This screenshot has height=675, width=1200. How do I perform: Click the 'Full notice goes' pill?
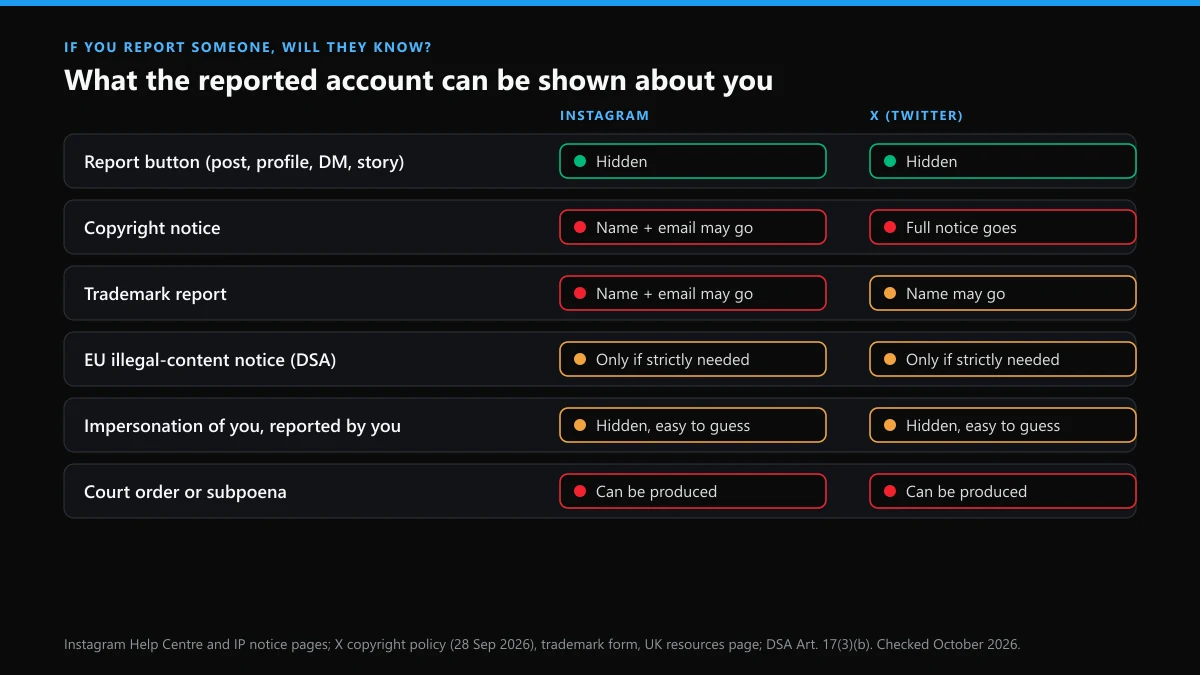coord(1003,227)
